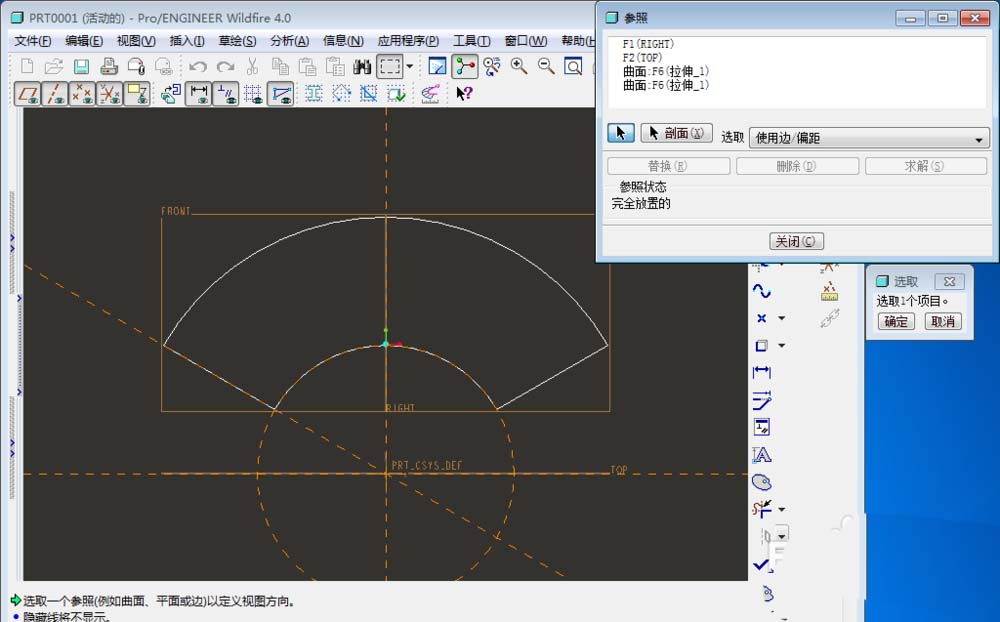Activate the arrow select mode in 参照 dialog

pyautogui.click(x=621, y=133)
